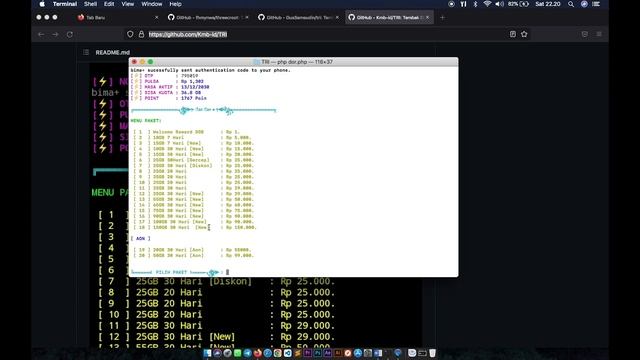The width and height of the screenshot is (640, 360).
Task: Launch Adobe Premiere Pro from the dock
Action: pyautogui.click(x=307, y=353)
